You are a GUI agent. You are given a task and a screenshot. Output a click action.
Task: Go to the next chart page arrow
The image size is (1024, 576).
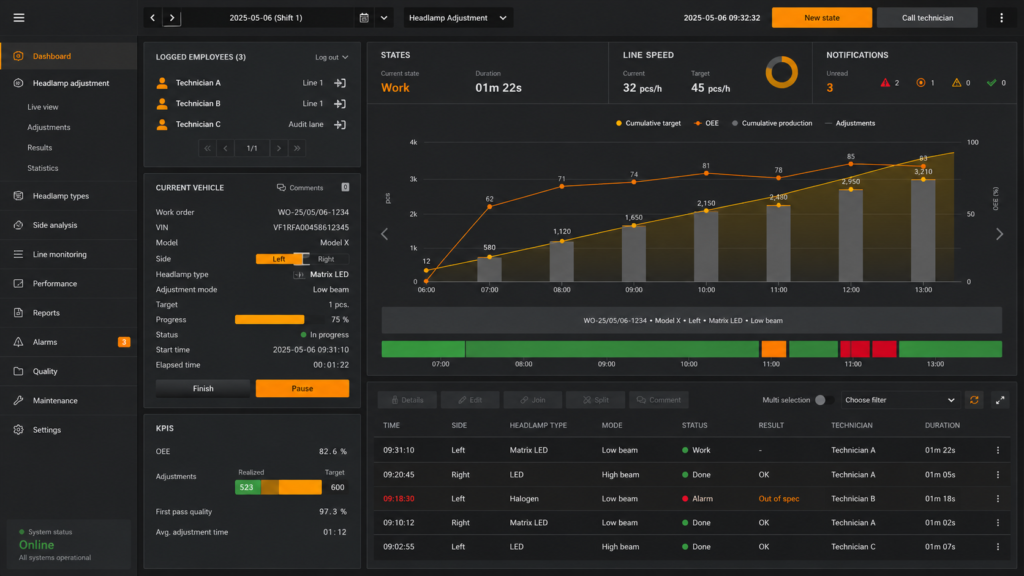(999, 234)
